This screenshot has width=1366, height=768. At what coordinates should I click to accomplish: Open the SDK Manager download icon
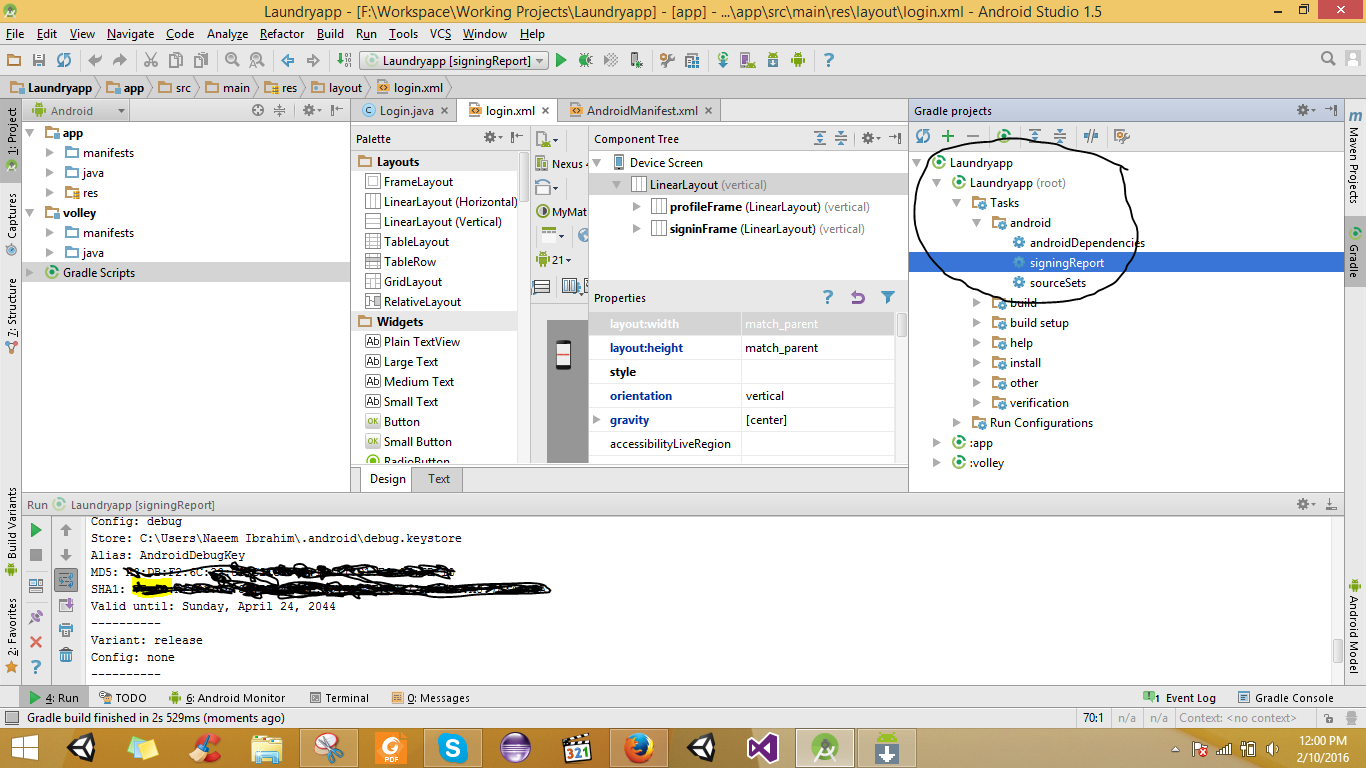click(773, 61)
